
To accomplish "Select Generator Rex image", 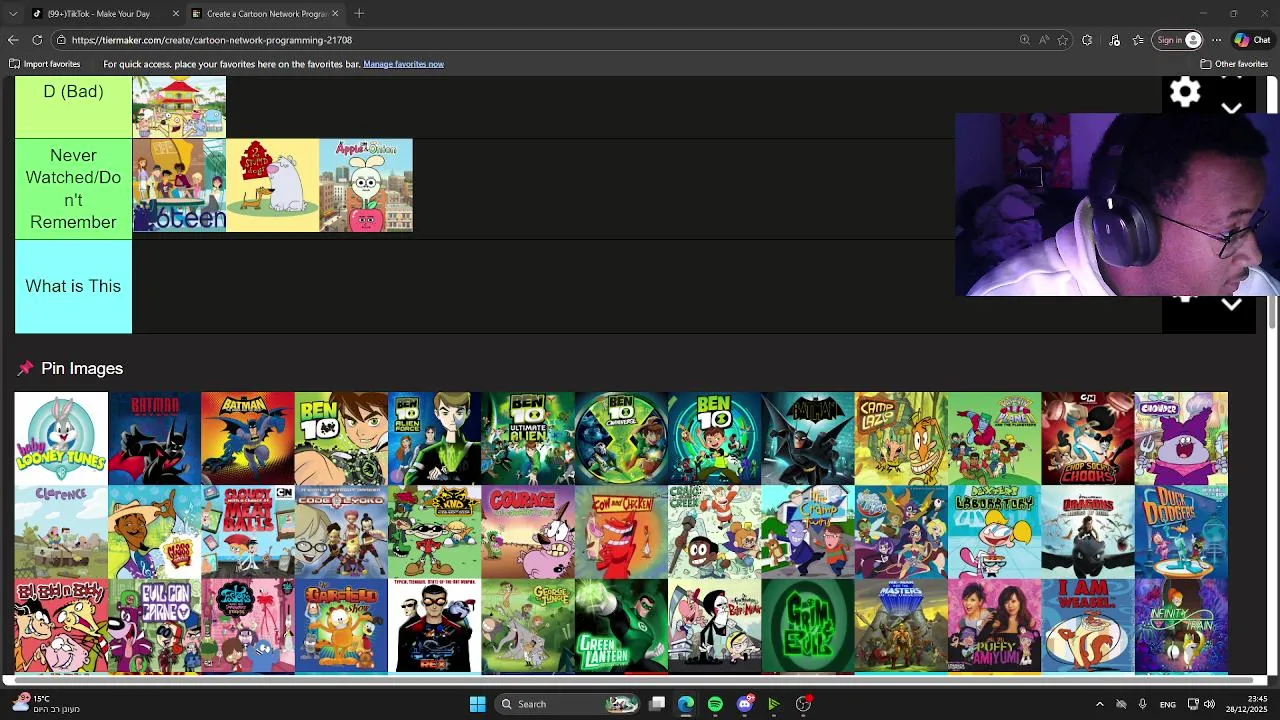I will coord(434,625).
